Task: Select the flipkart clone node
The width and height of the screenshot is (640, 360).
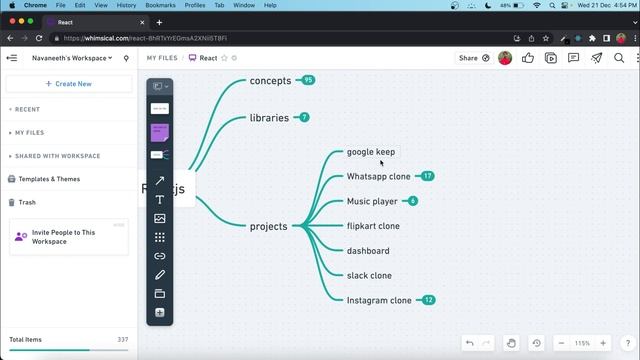Action: pos(373,226)
